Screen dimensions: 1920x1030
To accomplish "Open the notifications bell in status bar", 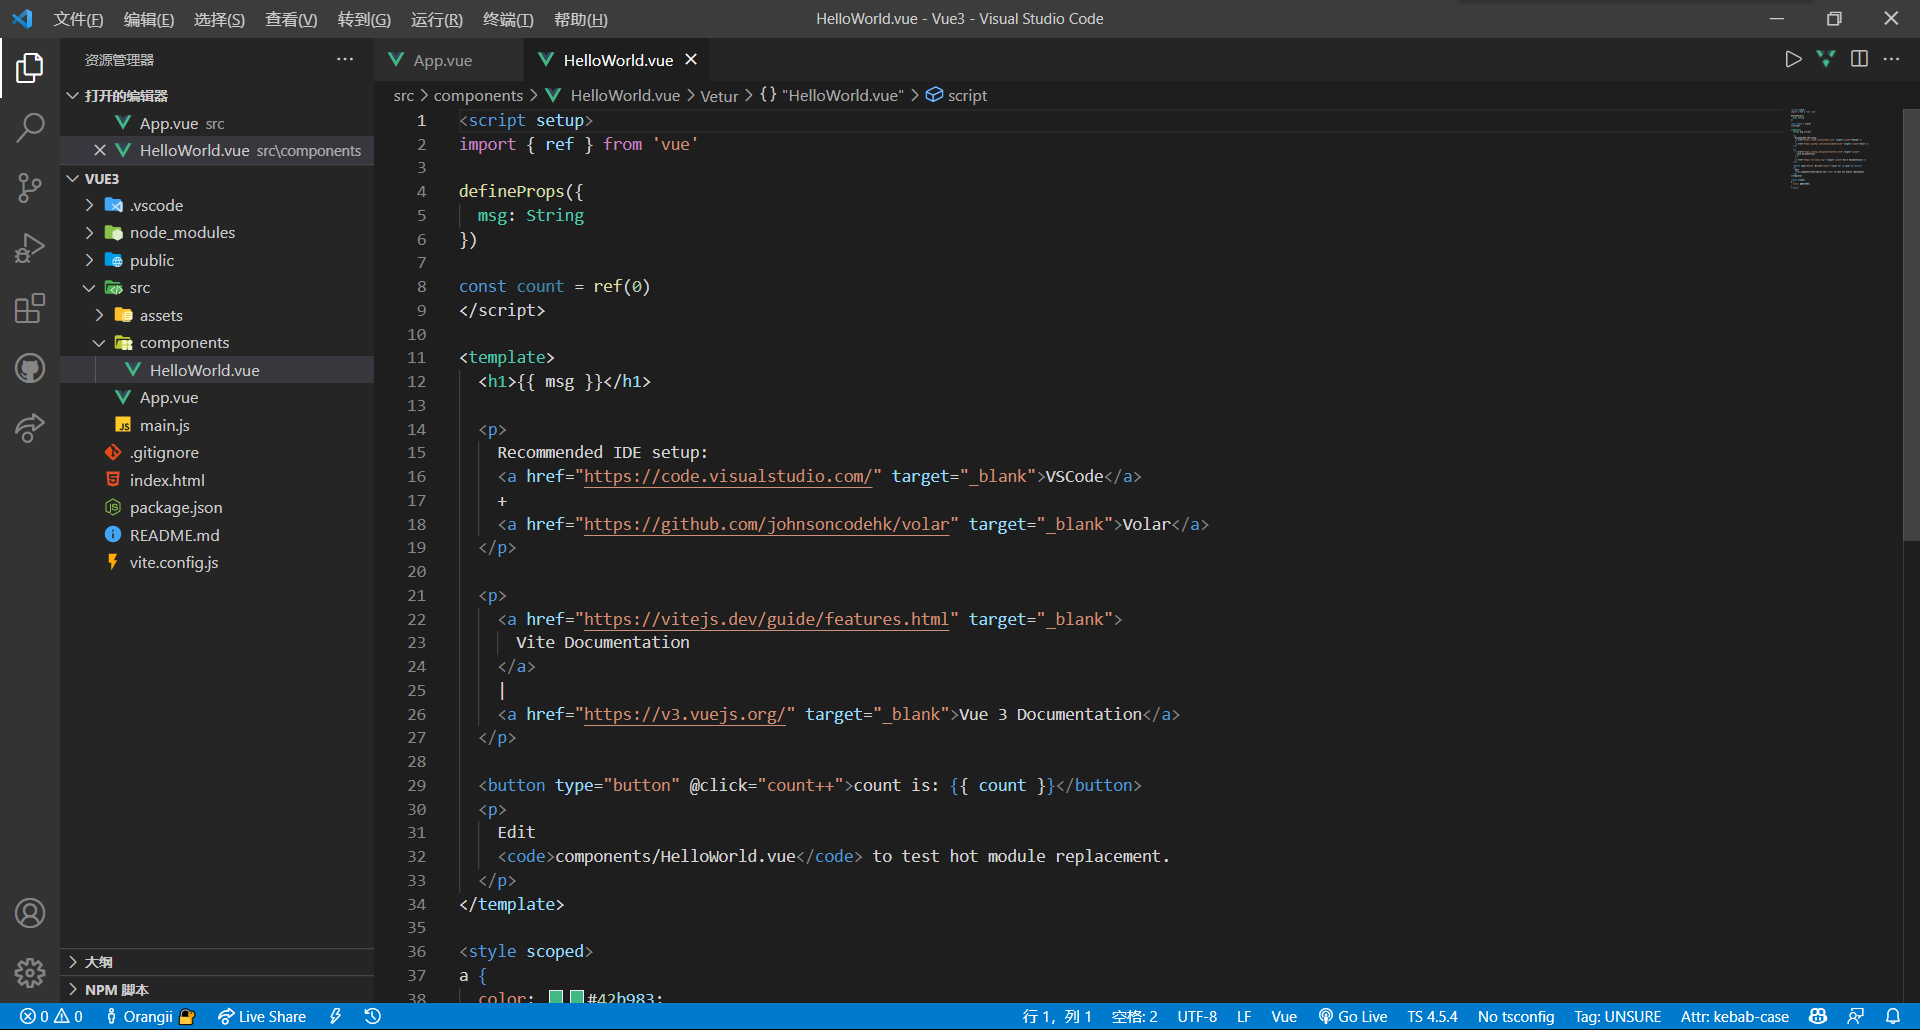I will (x=1893, y=1016).
